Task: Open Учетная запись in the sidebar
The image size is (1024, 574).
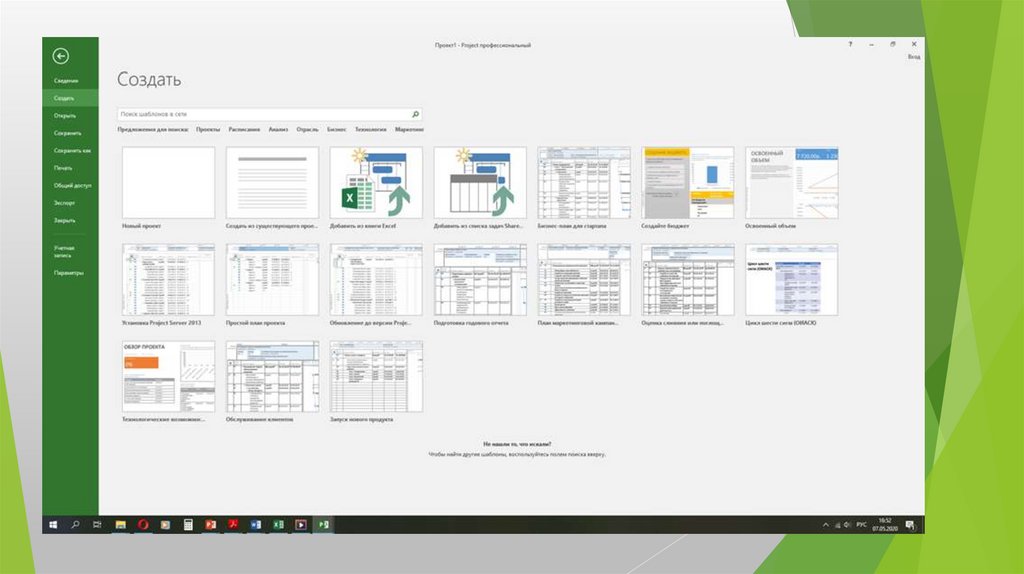Action: 64,251
